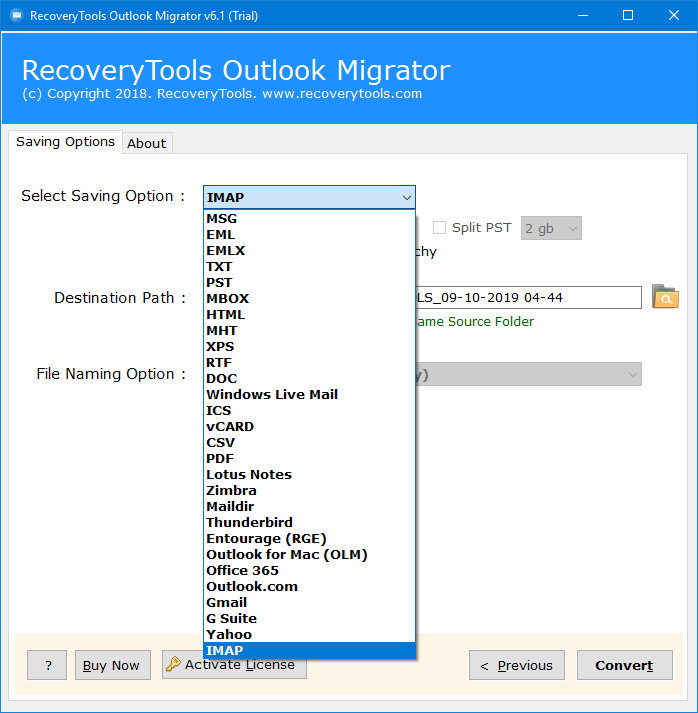This screenshot has width=698, height=713.
Task: Choose the TXT saving option
Action: pos(309,266)
